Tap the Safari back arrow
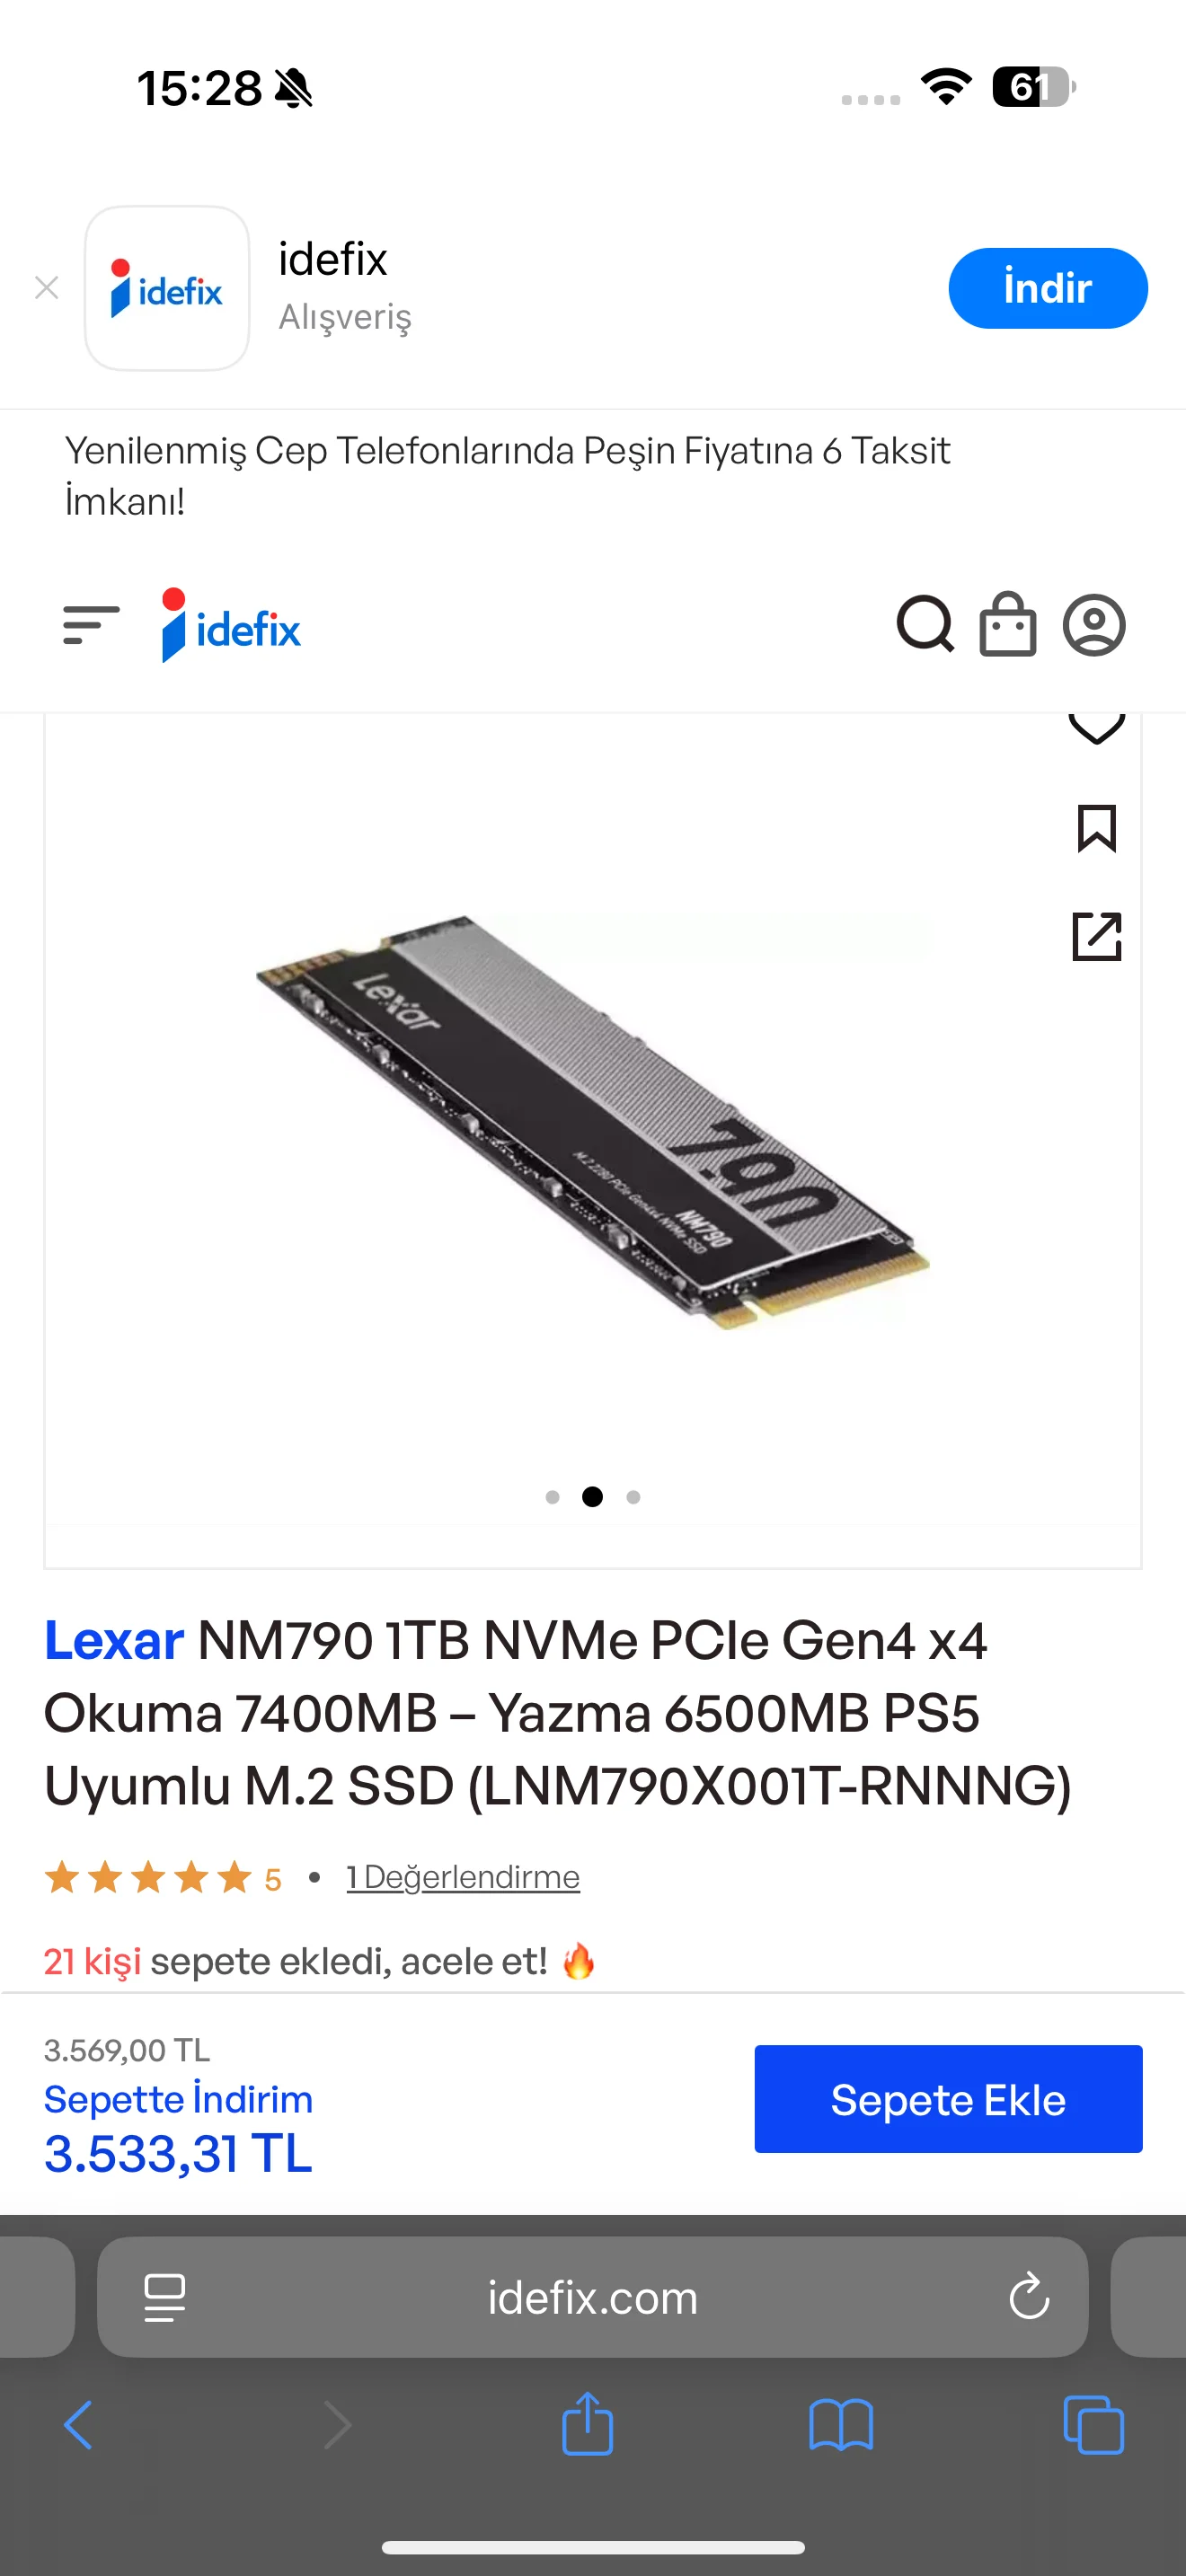Viewport: 1186px width, 2576px height. click(78, 2426)
